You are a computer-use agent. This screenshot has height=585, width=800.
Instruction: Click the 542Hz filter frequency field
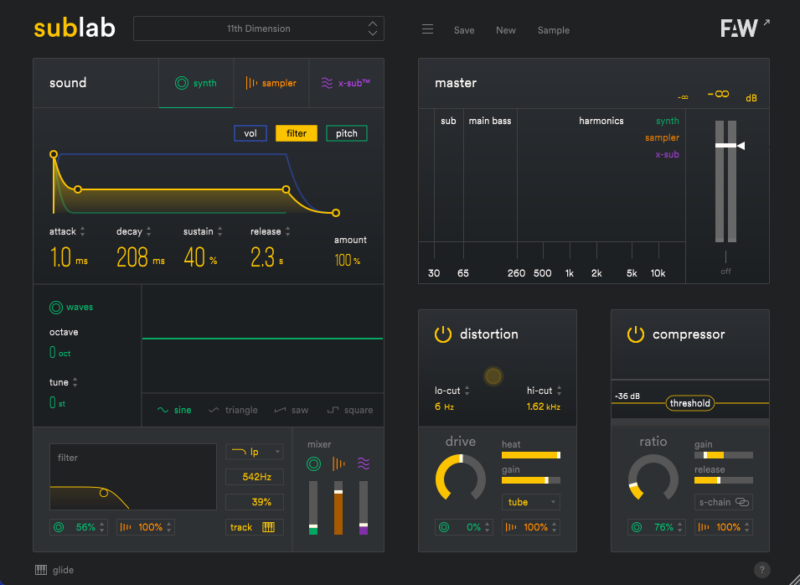[254, 477]
